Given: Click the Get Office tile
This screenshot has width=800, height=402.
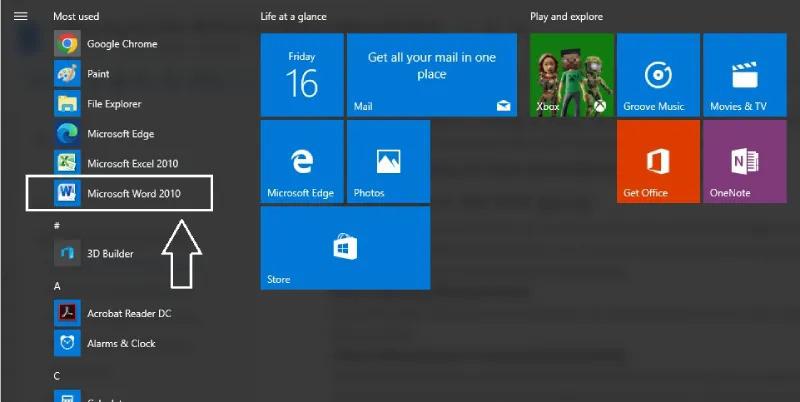Looking at the screenshot, I should (658, 161).
